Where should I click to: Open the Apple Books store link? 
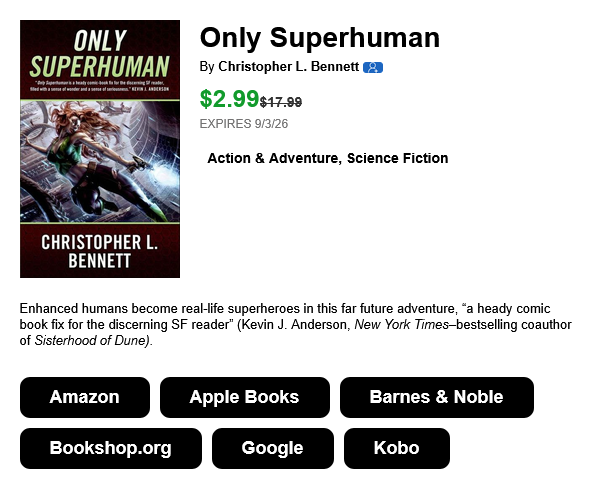pyautogui.click(x=245, y=397)
